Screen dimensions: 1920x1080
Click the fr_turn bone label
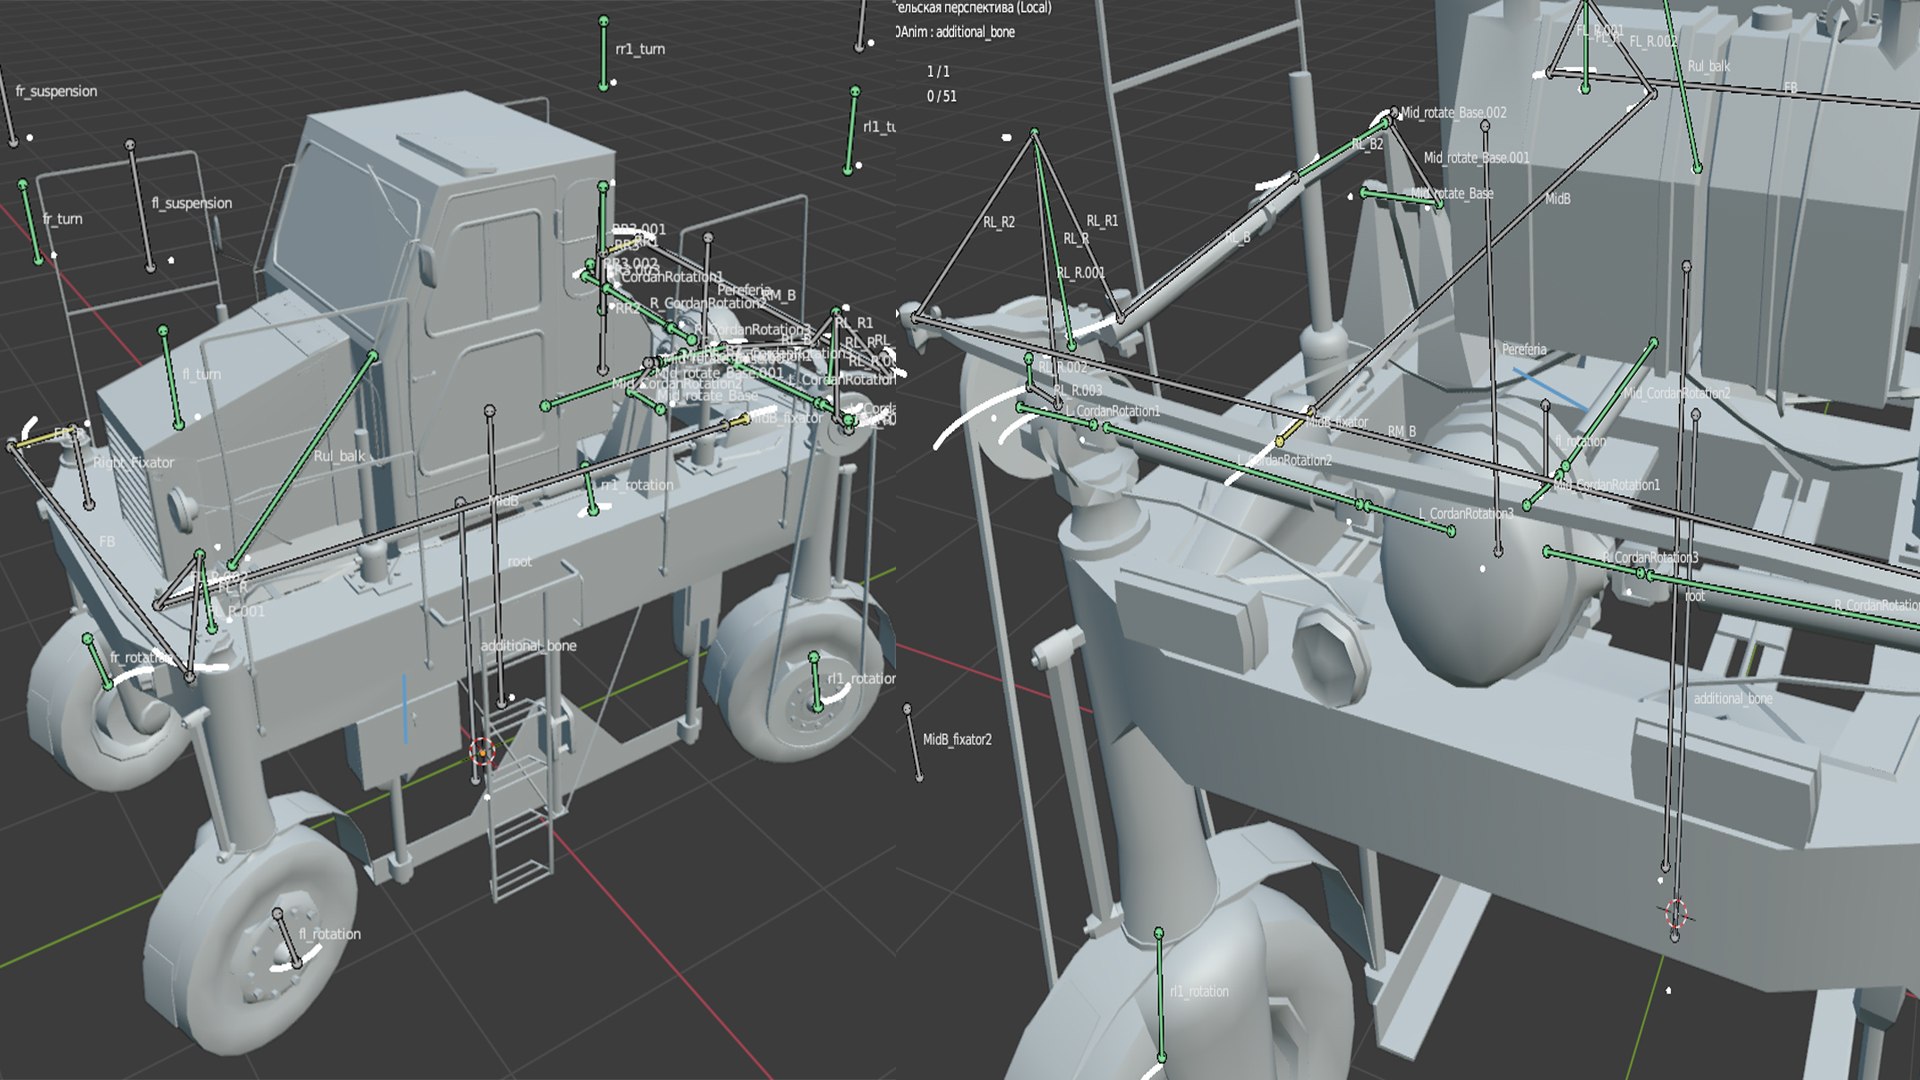coord(63,219)
